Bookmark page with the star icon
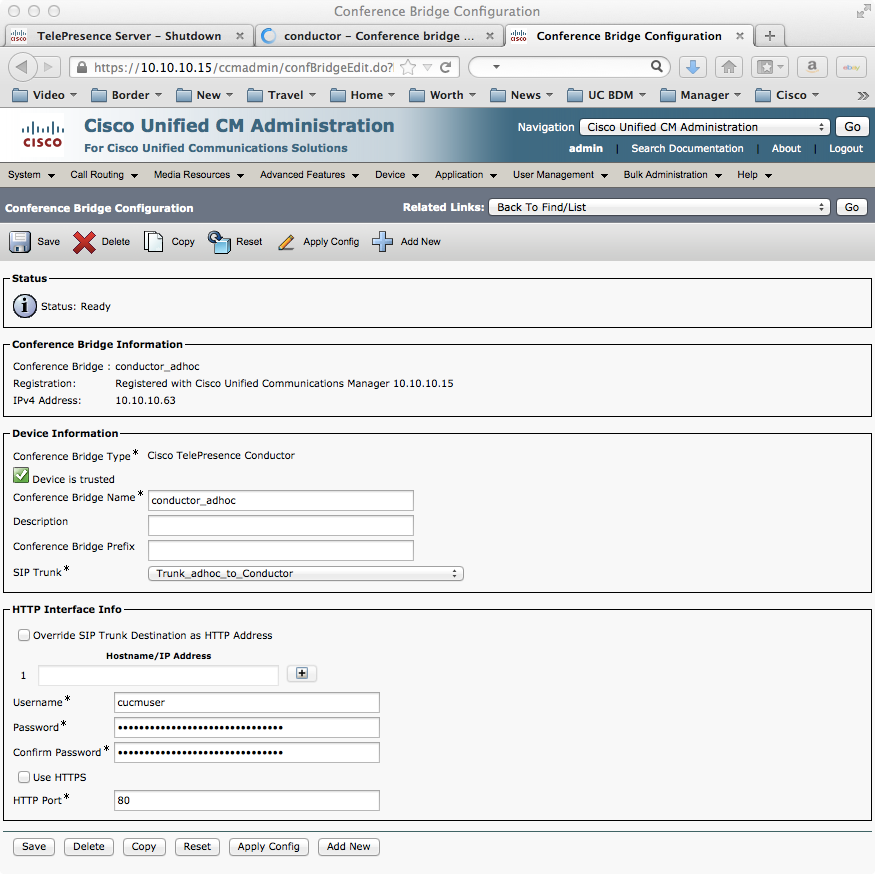Image resolution: width=875 pixels, height=874 pixels. pos(408,68)
